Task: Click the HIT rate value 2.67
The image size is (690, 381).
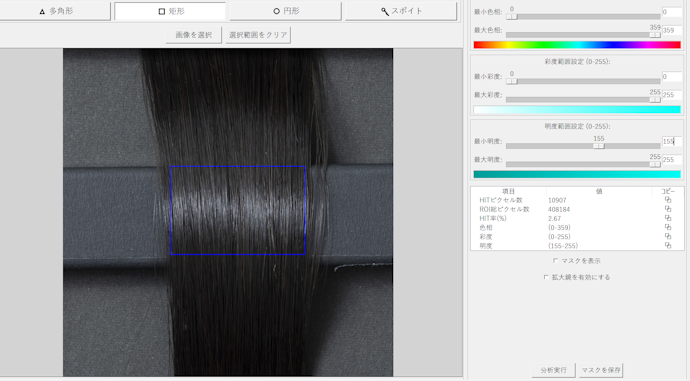Action: 554,219
